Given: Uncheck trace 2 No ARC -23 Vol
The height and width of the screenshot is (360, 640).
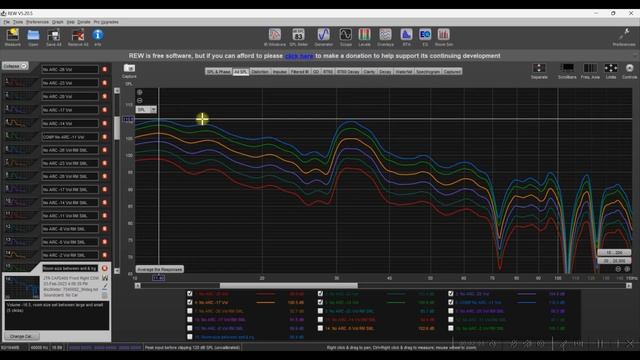Looking at the screenshot, I should pos(320,293).
